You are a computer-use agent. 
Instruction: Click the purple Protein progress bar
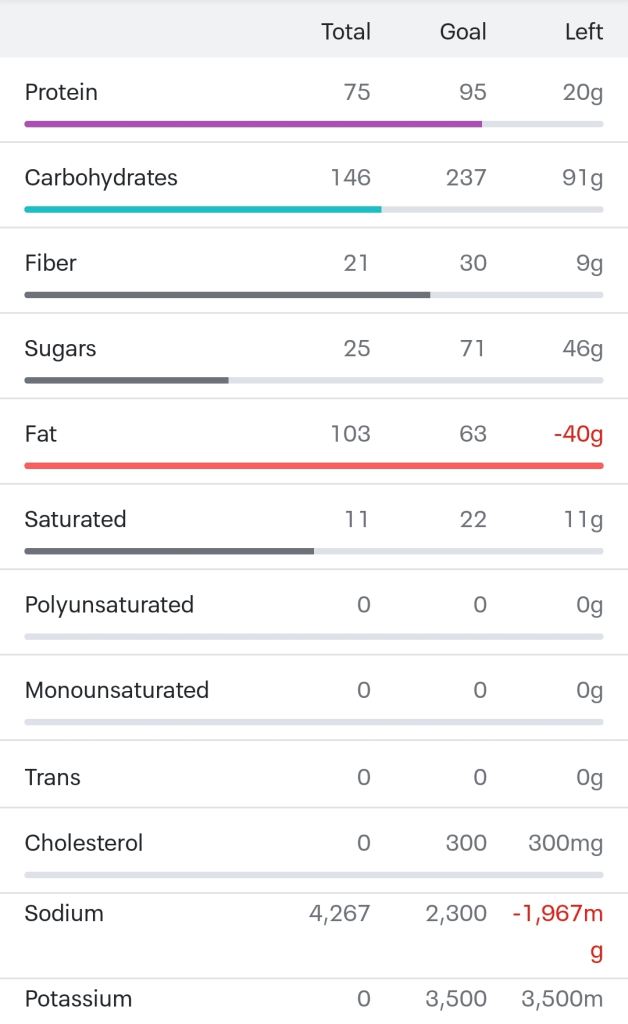(x=253, y=124)
